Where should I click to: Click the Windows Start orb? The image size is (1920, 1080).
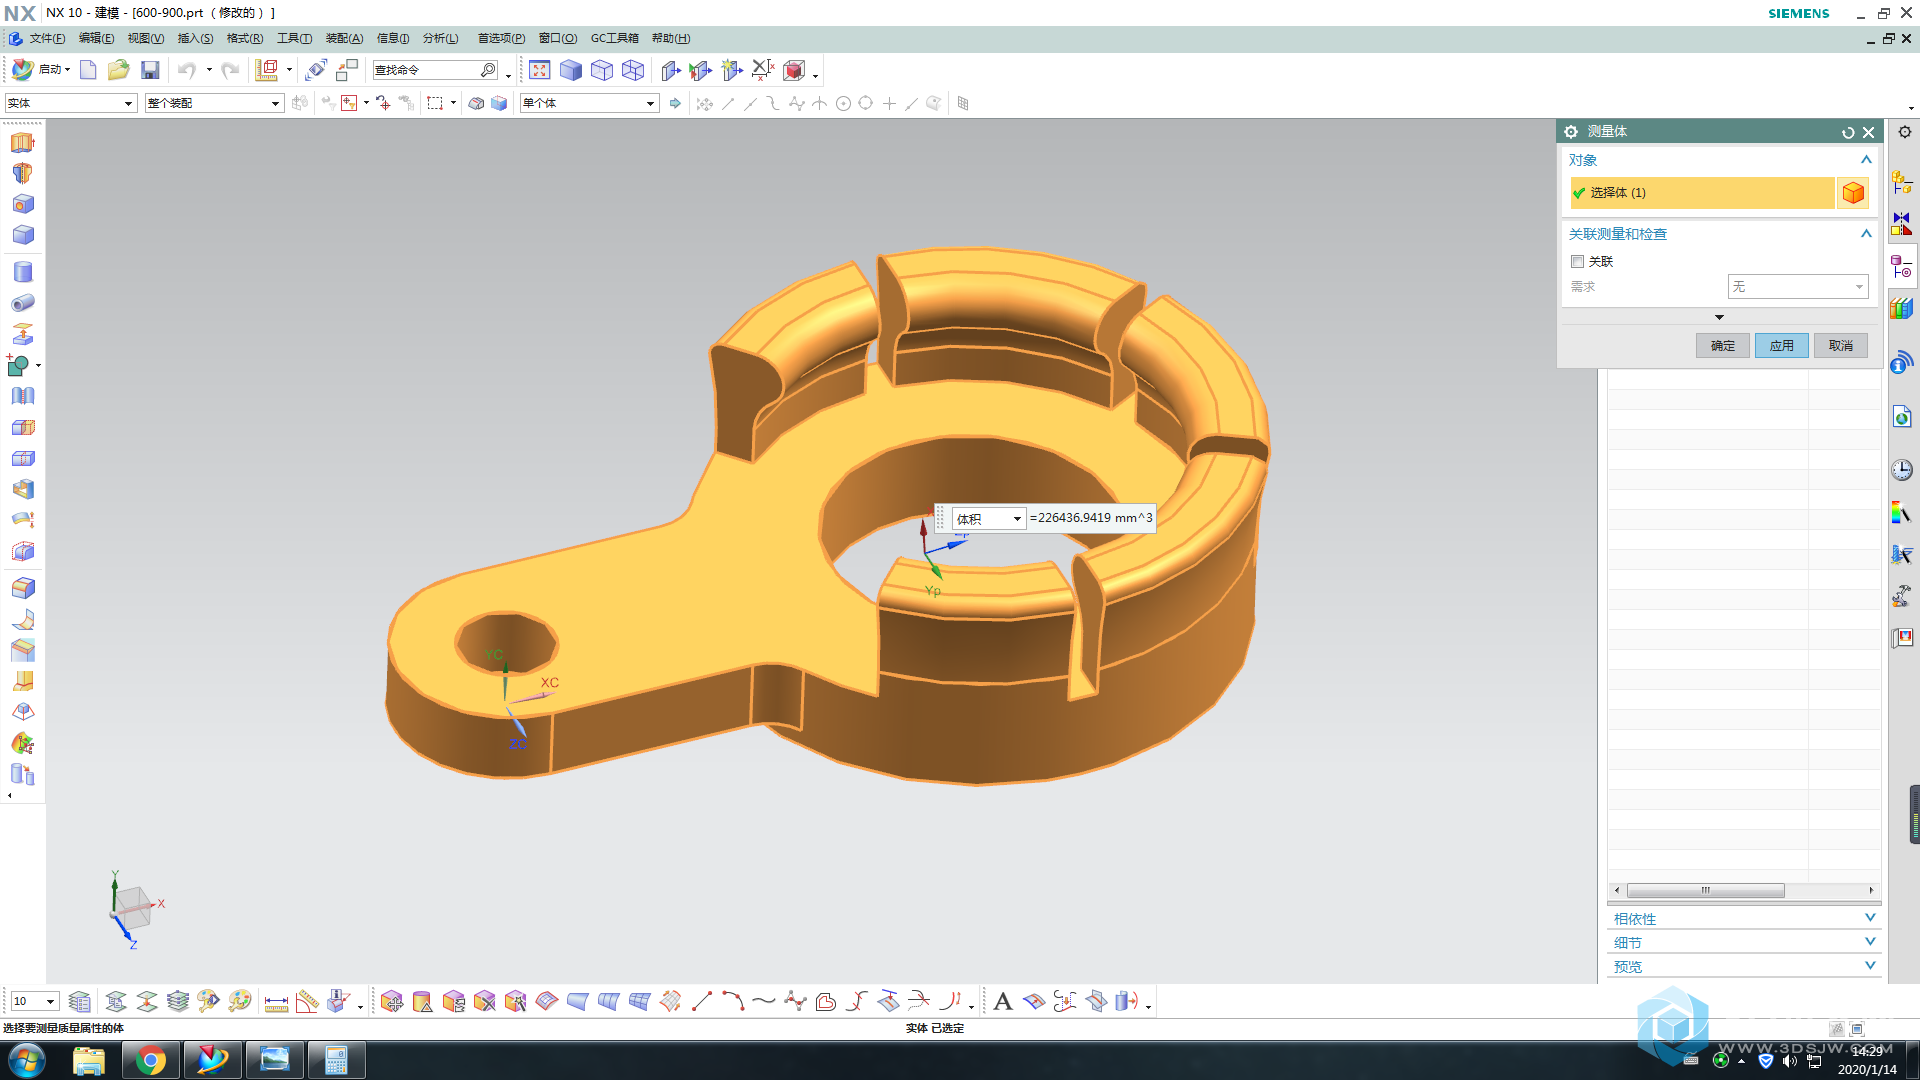(x=26, y=1060)
